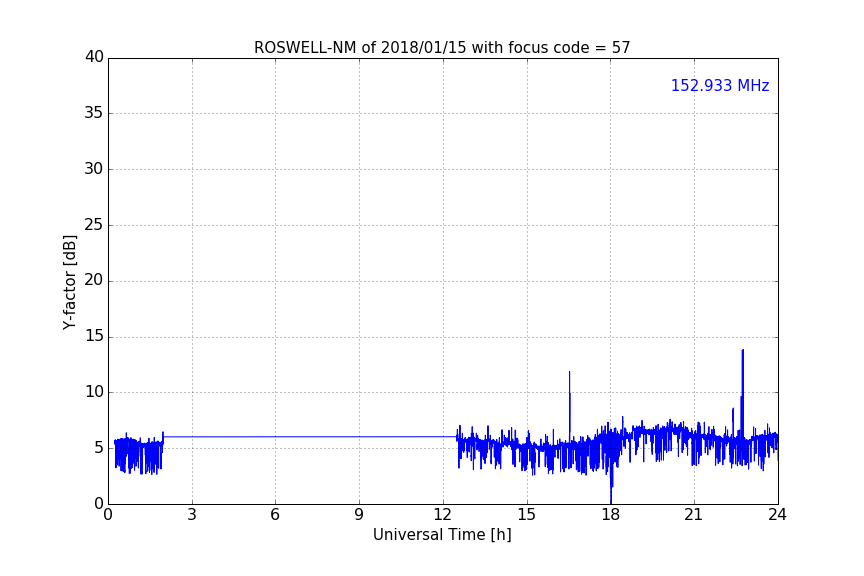
Task: Click the x-axis tick label 6
Action: 276,515
